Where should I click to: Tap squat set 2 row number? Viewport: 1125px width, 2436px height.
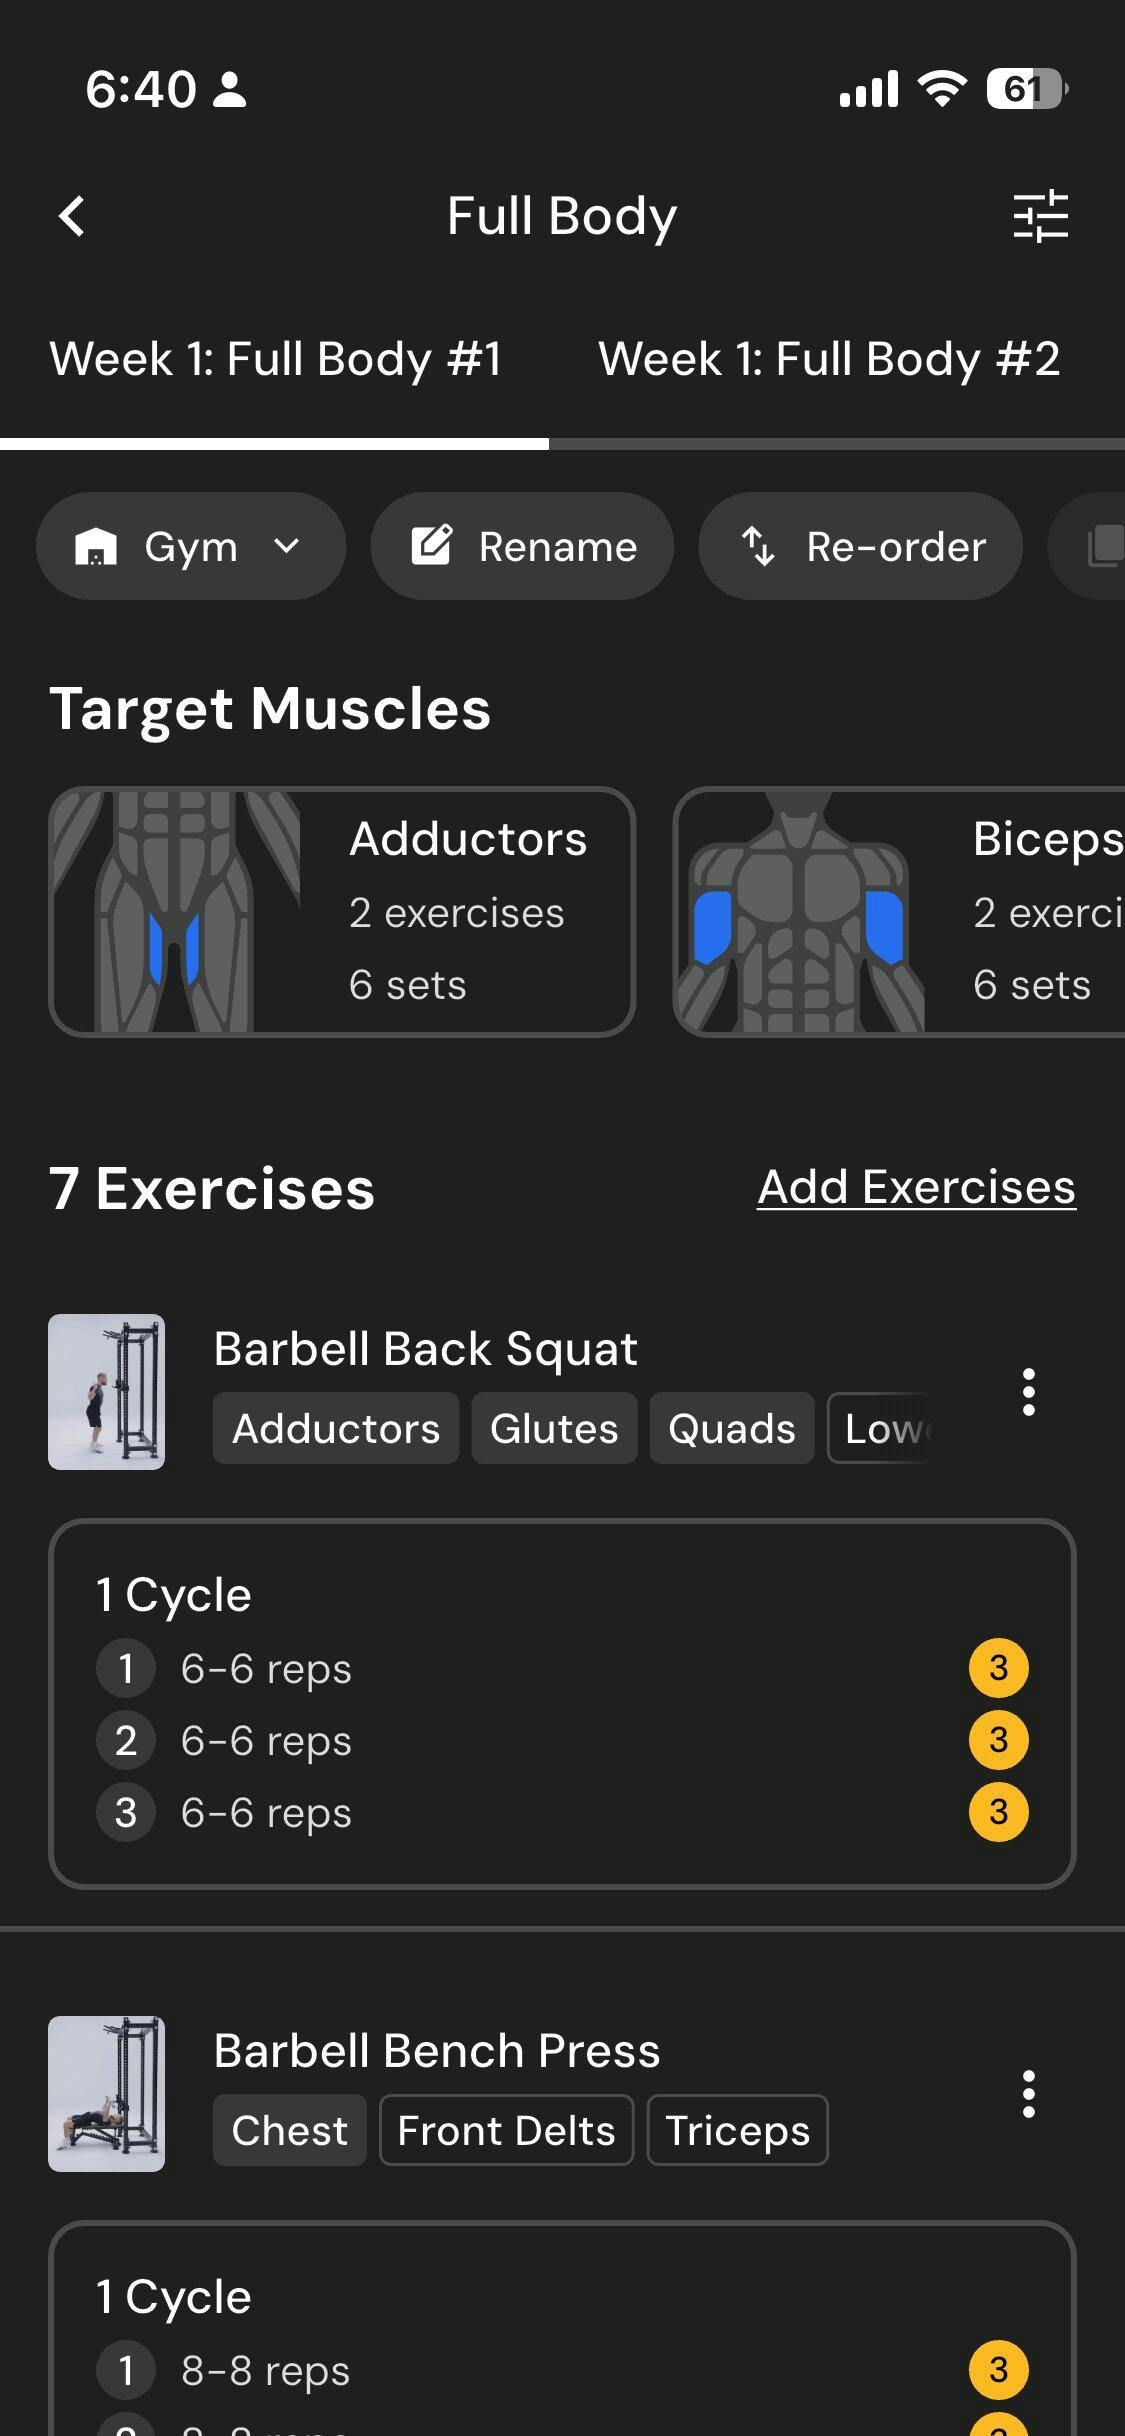click(x=126, y=1740)
